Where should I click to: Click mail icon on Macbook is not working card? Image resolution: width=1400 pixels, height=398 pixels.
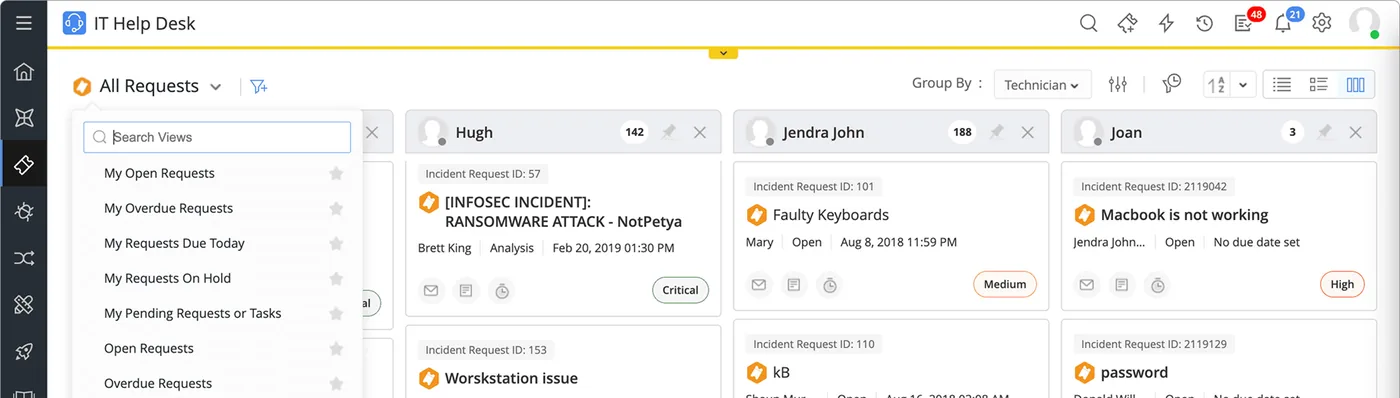coord(1087,285)
